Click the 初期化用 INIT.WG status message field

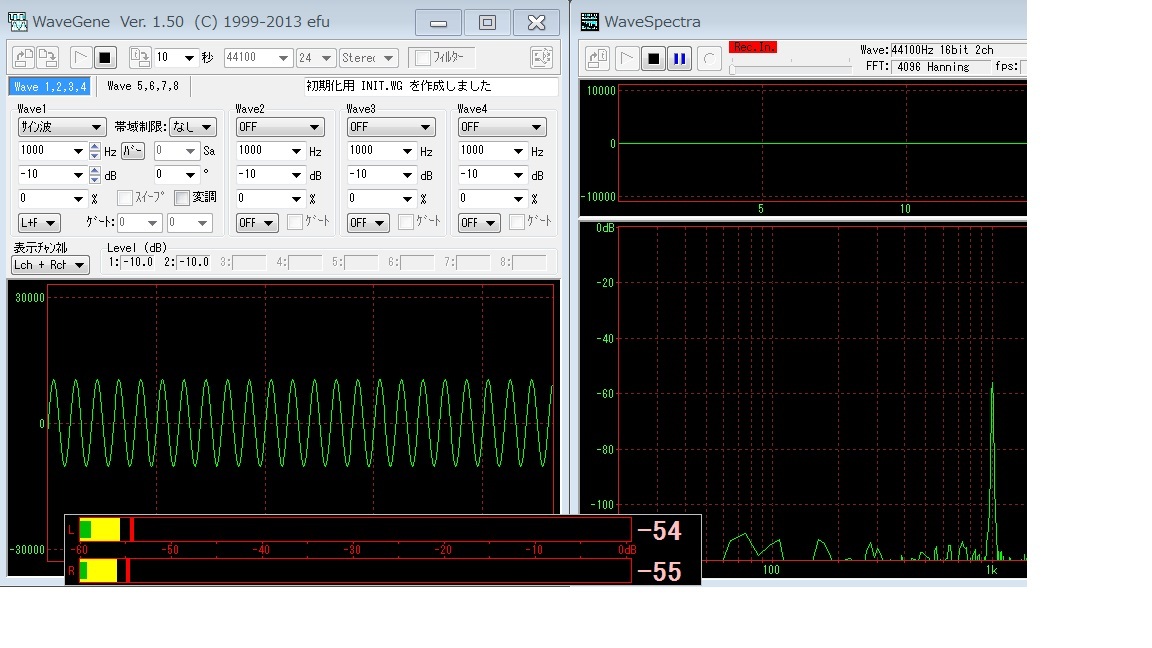tap(431, 86)
